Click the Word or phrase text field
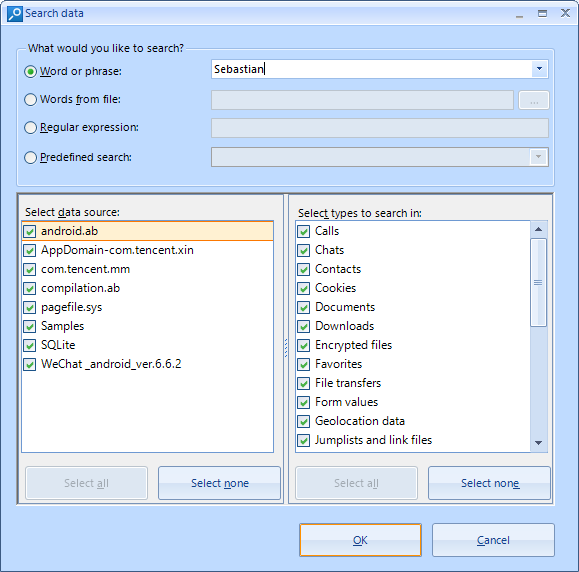This screenshot has height=572, width=579. [371, 69]
